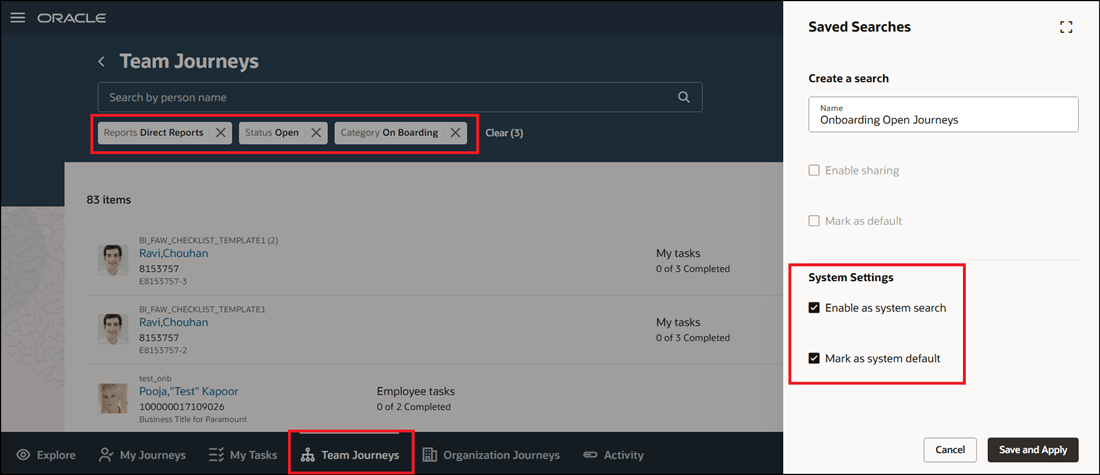Click the "Create a search" heading
The height and width of the screenshot is (475, 1100).
(848, 79)
